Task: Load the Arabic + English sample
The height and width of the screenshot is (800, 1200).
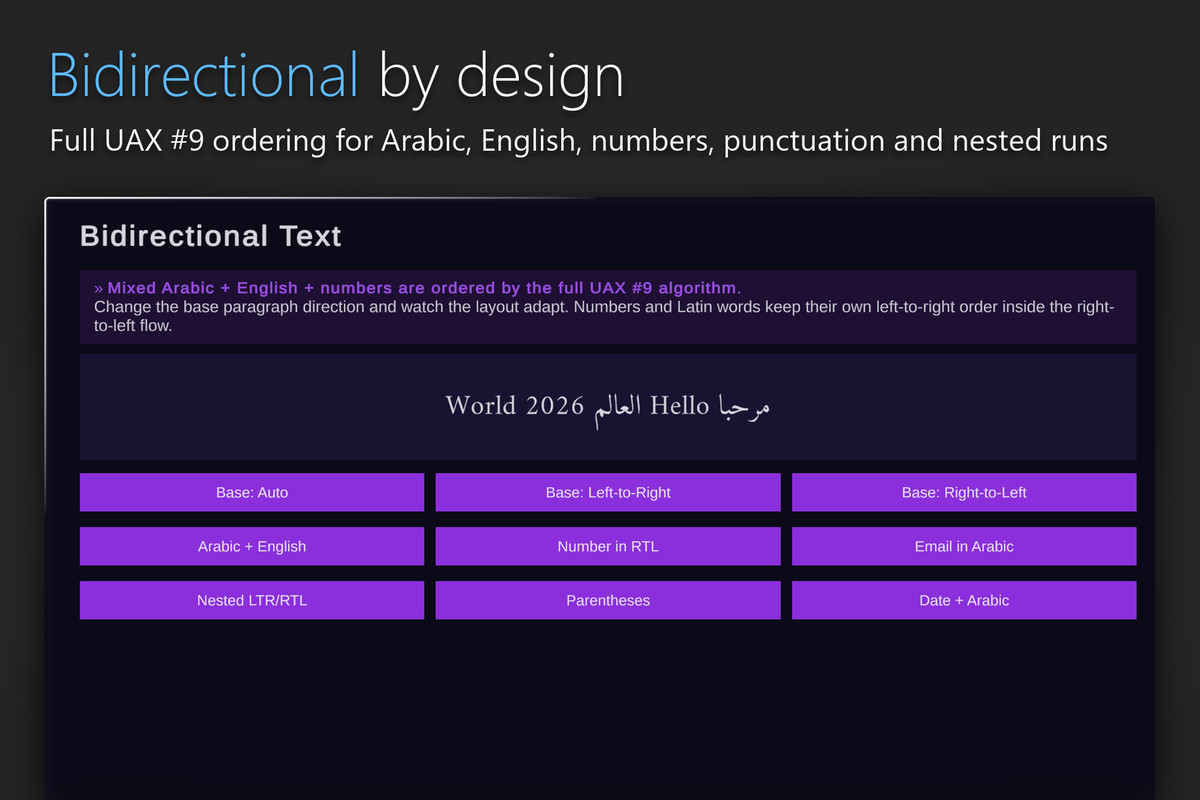Action: pyautogui.click(x=252, y=546)
